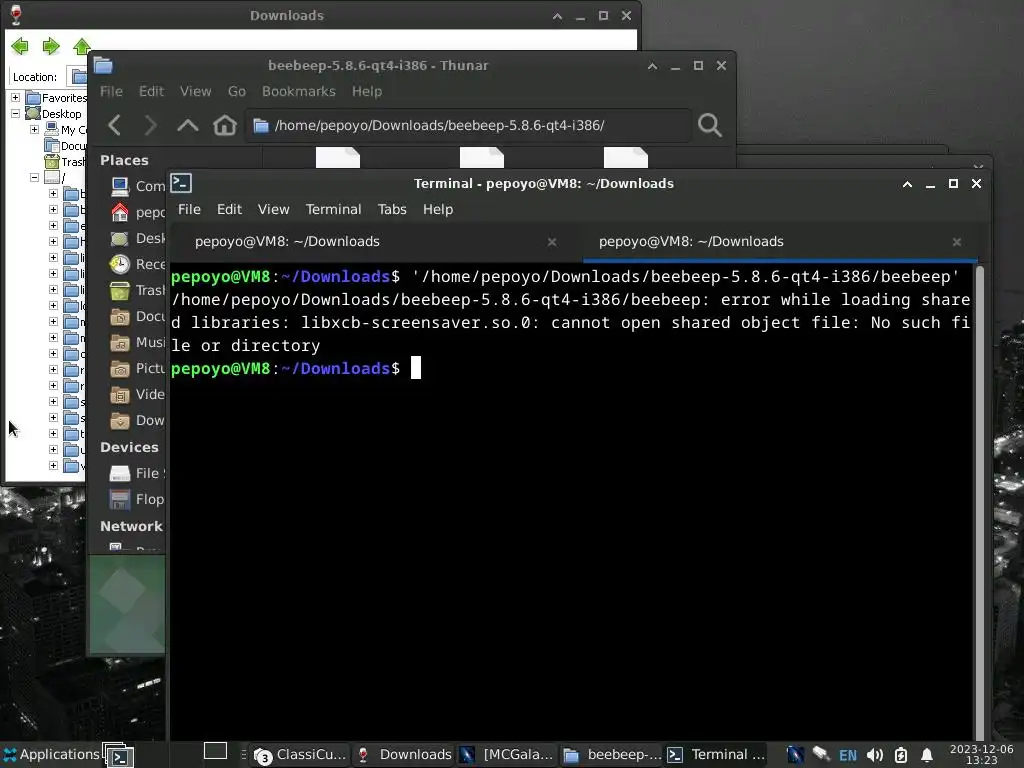This screenshot has height=768, width=1024.
Task: Open the Help menu in Terminal
Action: click(438, 209)
